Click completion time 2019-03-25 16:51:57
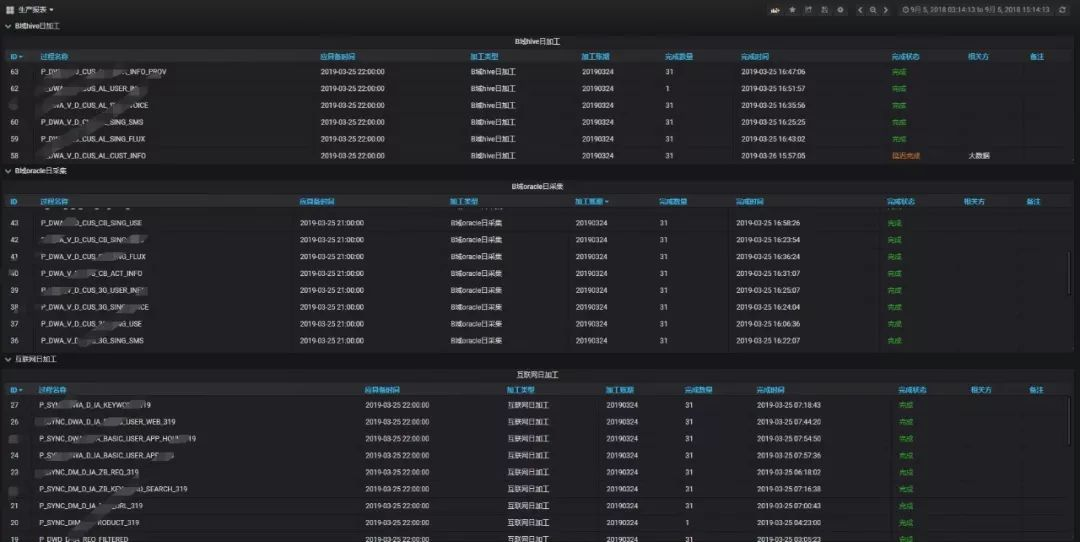Image resolution: width=1080 pixels, height=542 pixels. click(x=773, y=88)
